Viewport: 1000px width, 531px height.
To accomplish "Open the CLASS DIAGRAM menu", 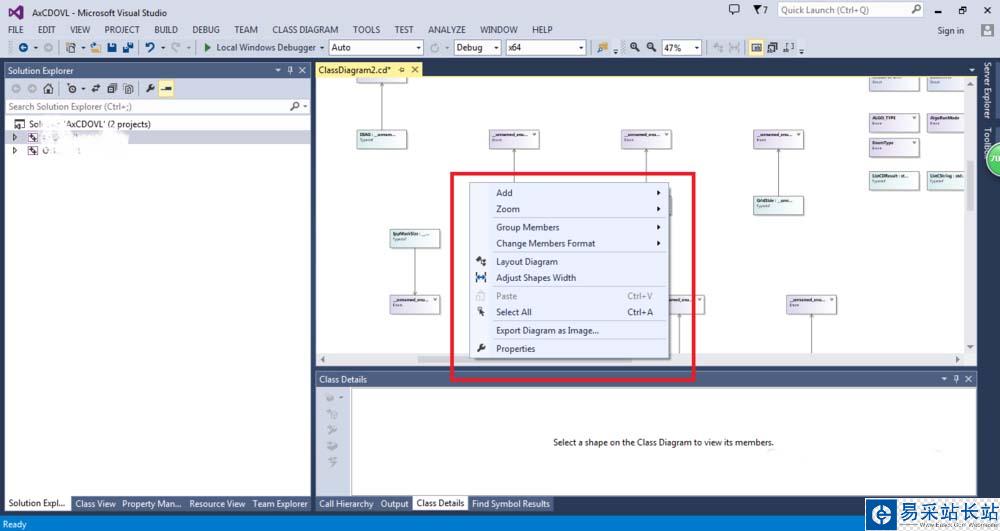I will tap(305, 30).
